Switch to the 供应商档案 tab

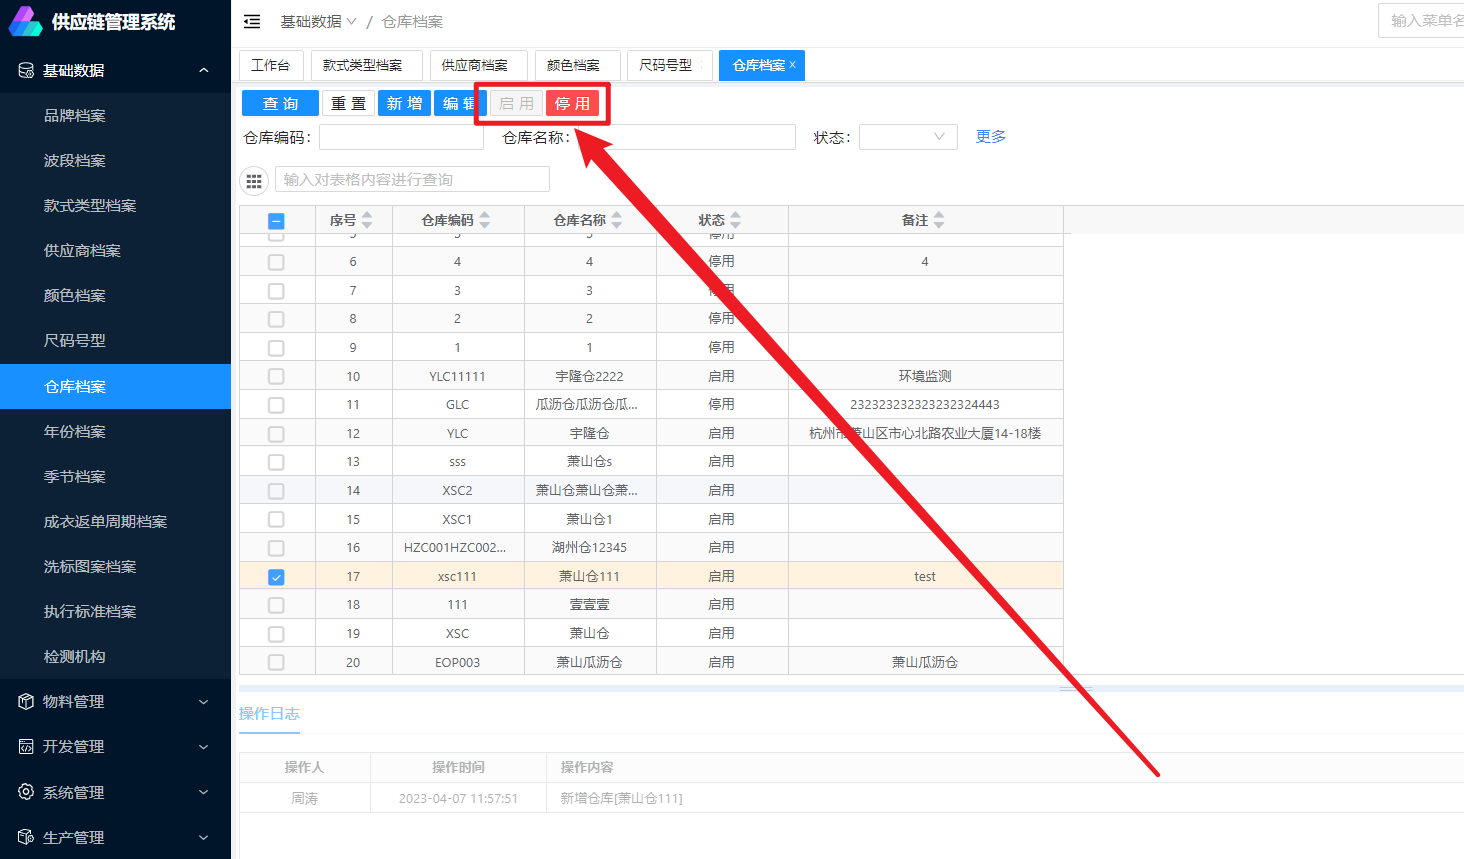(475, 65)
